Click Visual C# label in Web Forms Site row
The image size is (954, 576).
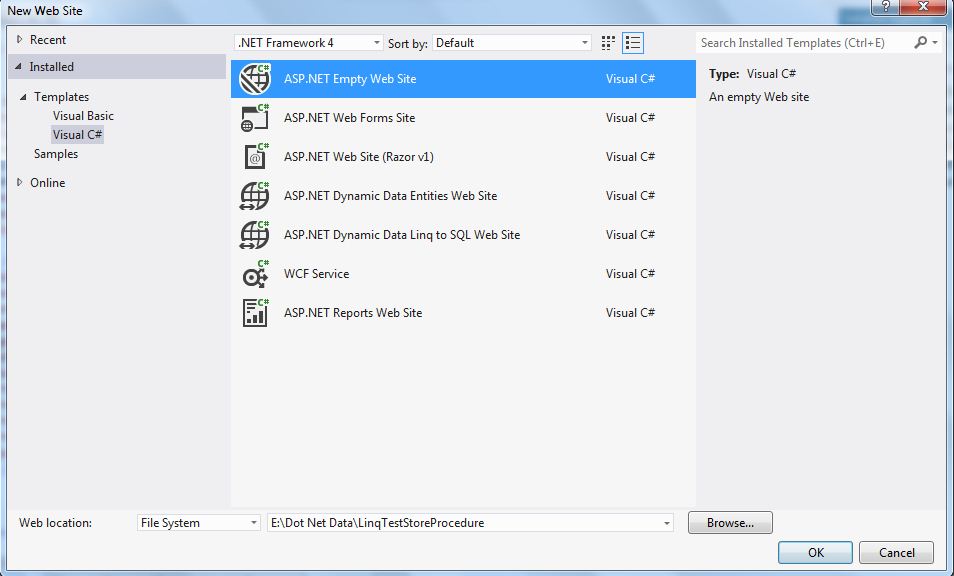click(630, 118)
